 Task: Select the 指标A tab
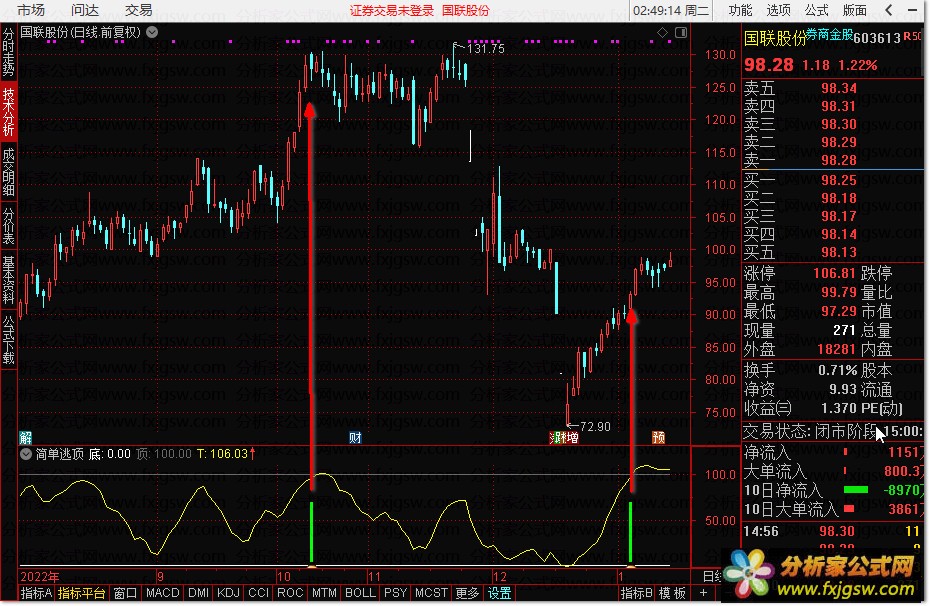click(36, 593)
